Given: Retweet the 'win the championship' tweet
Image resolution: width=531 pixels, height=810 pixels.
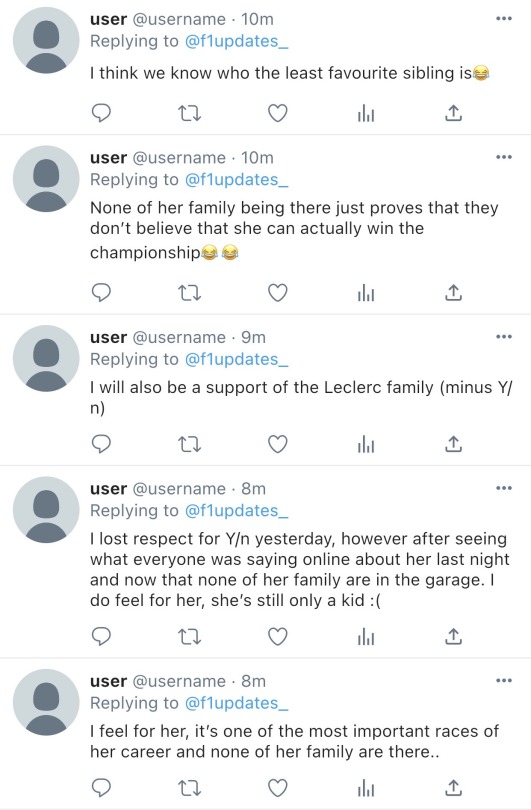Looking at the screenshot, I should pos(189,292).
